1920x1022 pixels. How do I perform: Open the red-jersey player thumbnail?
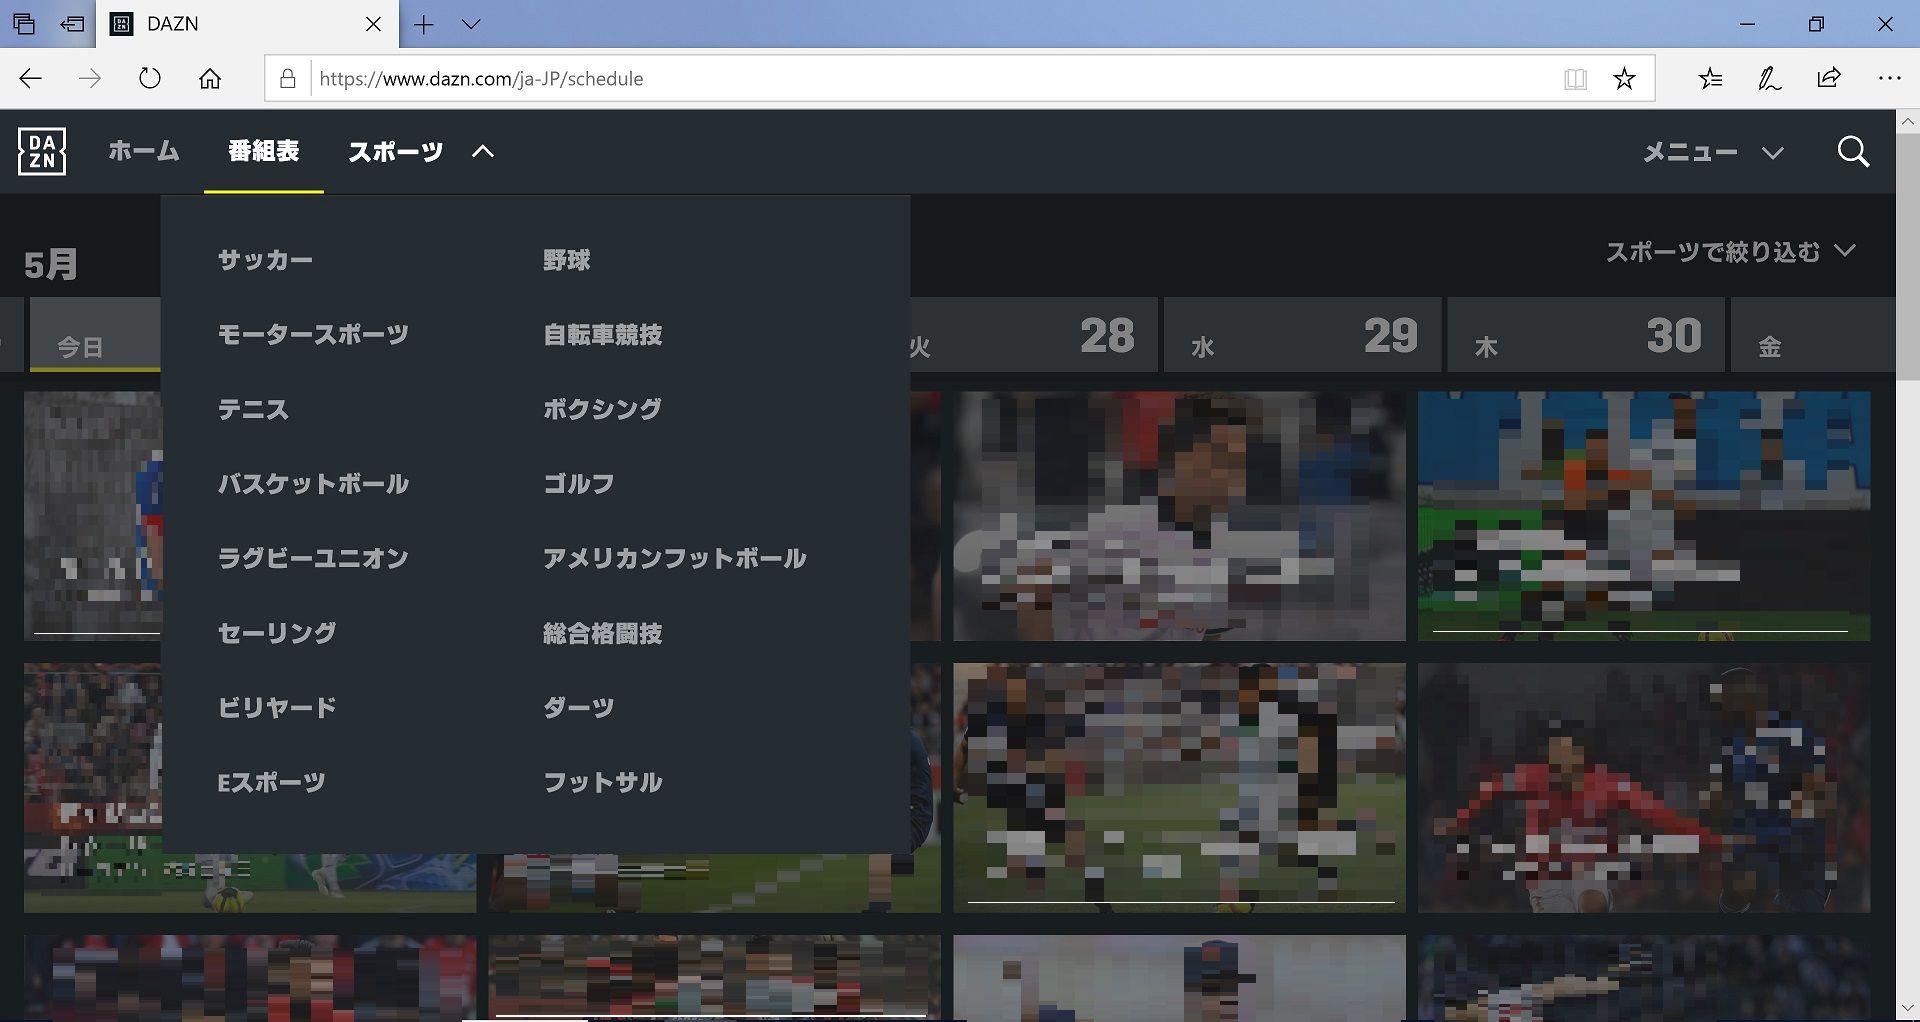(1644, 787)
